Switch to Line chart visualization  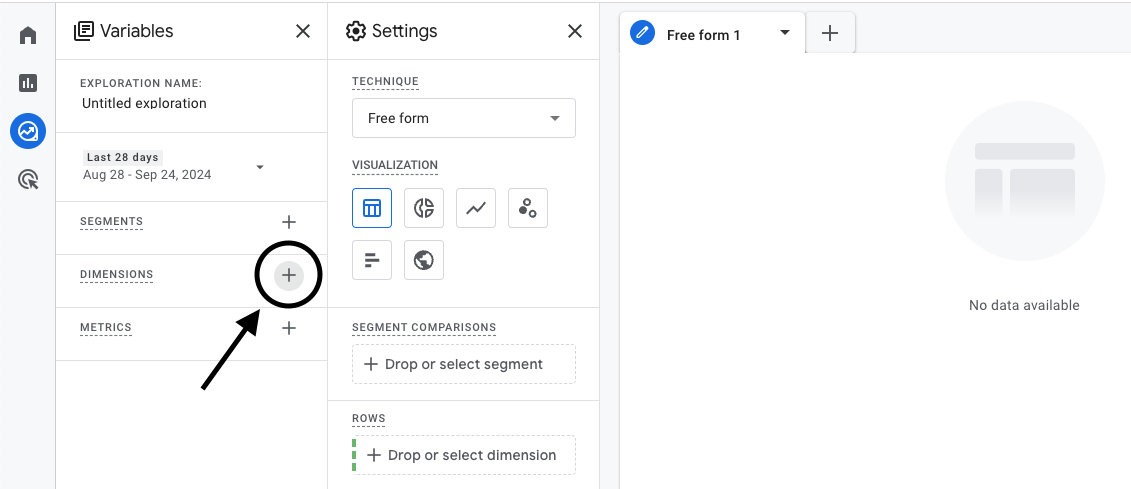(x=476, y=208)
